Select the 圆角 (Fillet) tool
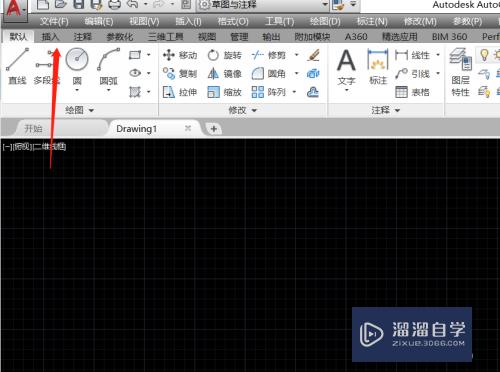Screen dimensions: 500x372 [269, 73]
